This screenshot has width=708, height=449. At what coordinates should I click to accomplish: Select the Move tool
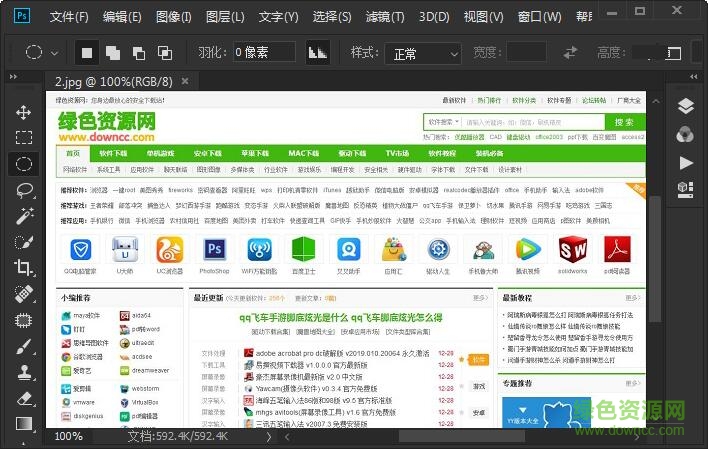click(24, 112)
